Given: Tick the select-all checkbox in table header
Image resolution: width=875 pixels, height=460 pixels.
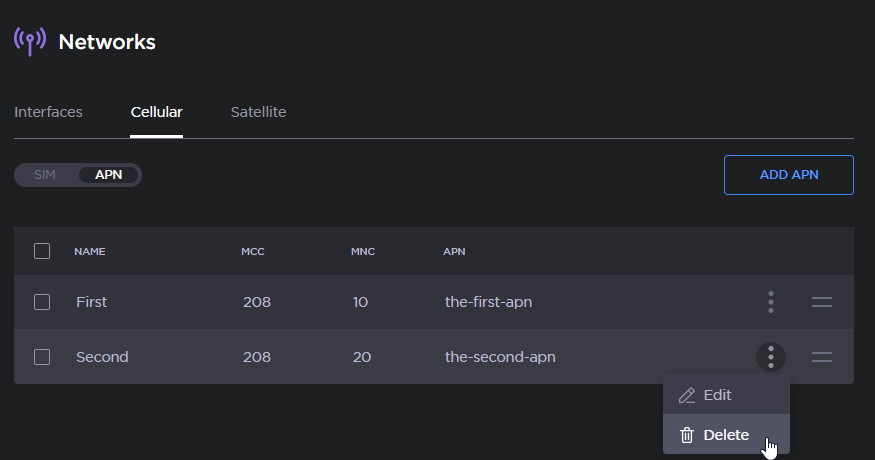Looking at the screenshot, I should [42, 251].
